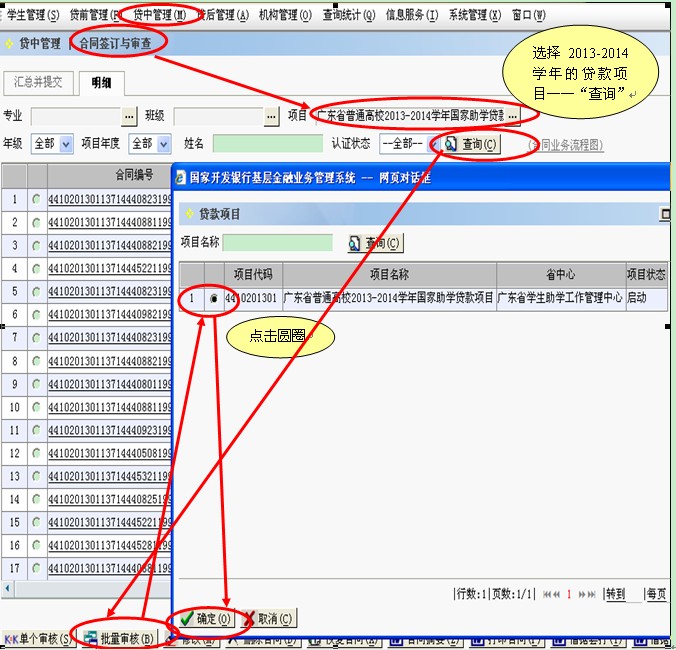Select radio button in contract row 16

[x=37, y=545]
